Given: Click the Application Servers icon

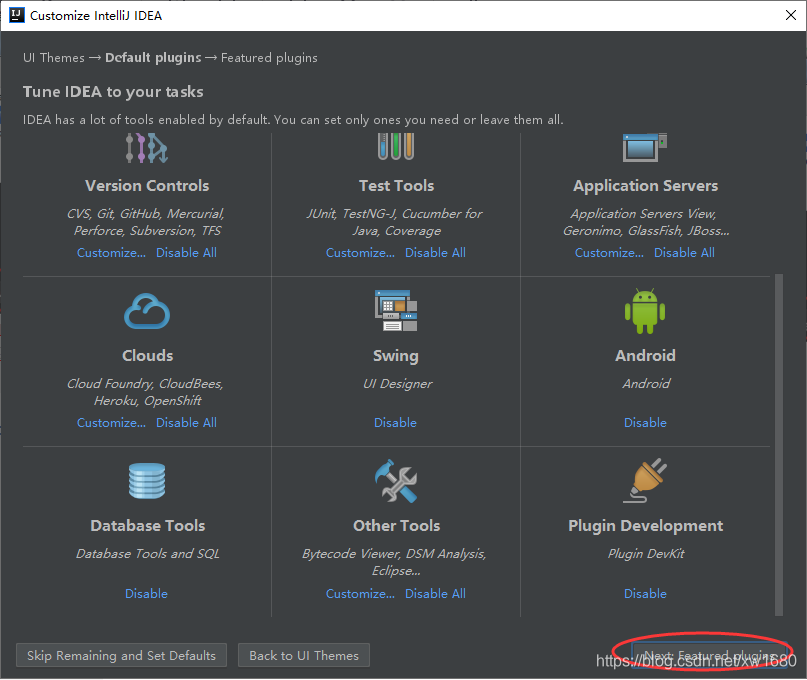Looking at the screenshot, I should coord(645,148).
